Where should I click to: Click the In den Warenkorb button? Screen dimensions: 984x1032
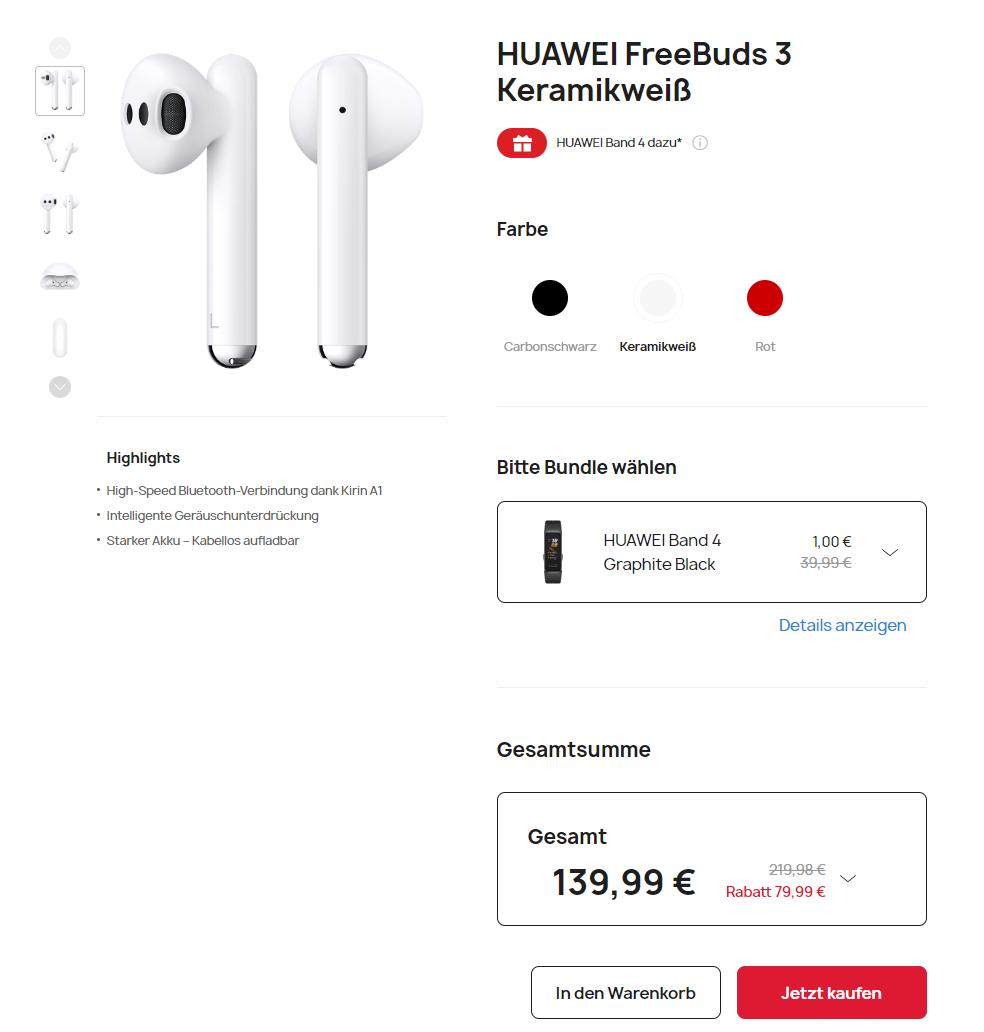(x=625, y=993)
